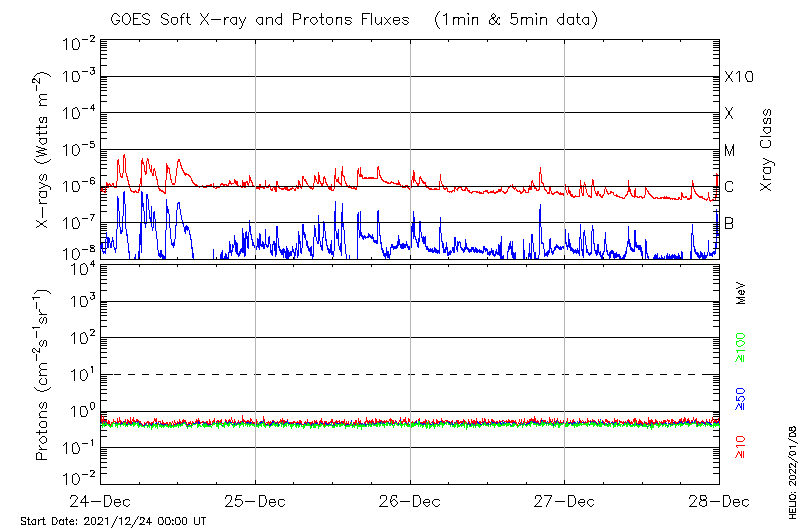Click the 28-Dec date label

coord(718,500)
